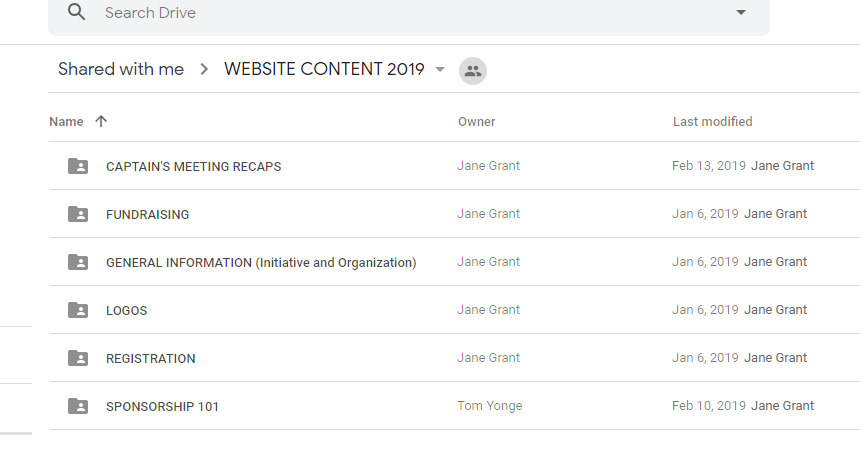860x466 pixels.
Task: Click REGISTRATION folder icon
Action: (78, 357)
